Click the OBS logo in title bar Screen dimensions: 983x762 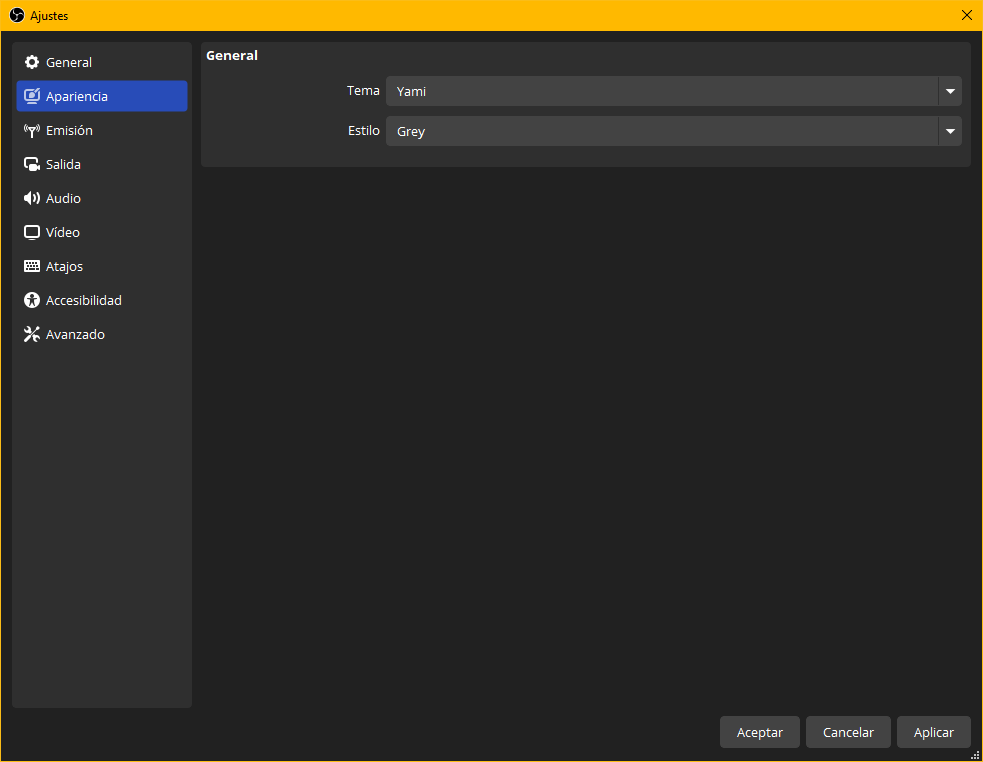[17, 15]
